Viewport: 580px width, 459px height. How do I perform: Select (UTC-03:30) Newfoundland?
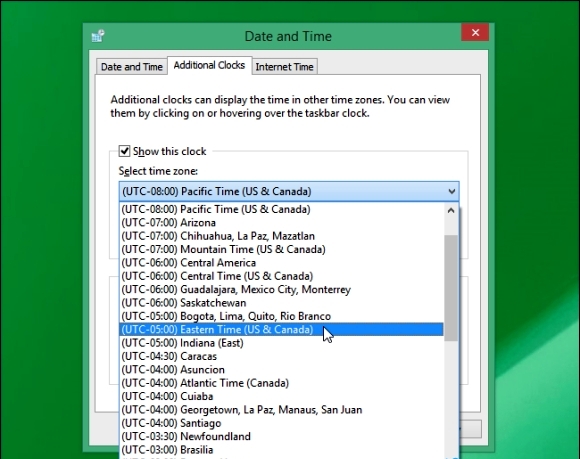[x=281, y=436]
